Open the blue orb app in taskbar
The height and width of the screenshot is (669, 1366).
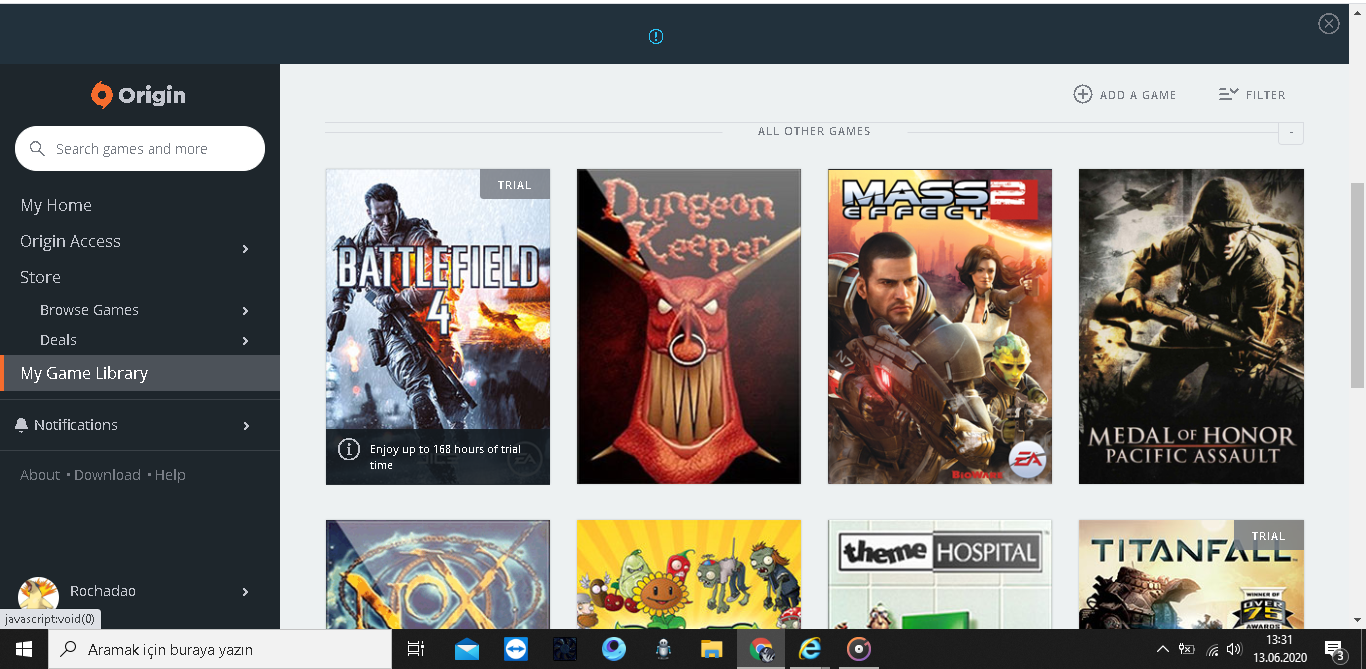(614, 649)
